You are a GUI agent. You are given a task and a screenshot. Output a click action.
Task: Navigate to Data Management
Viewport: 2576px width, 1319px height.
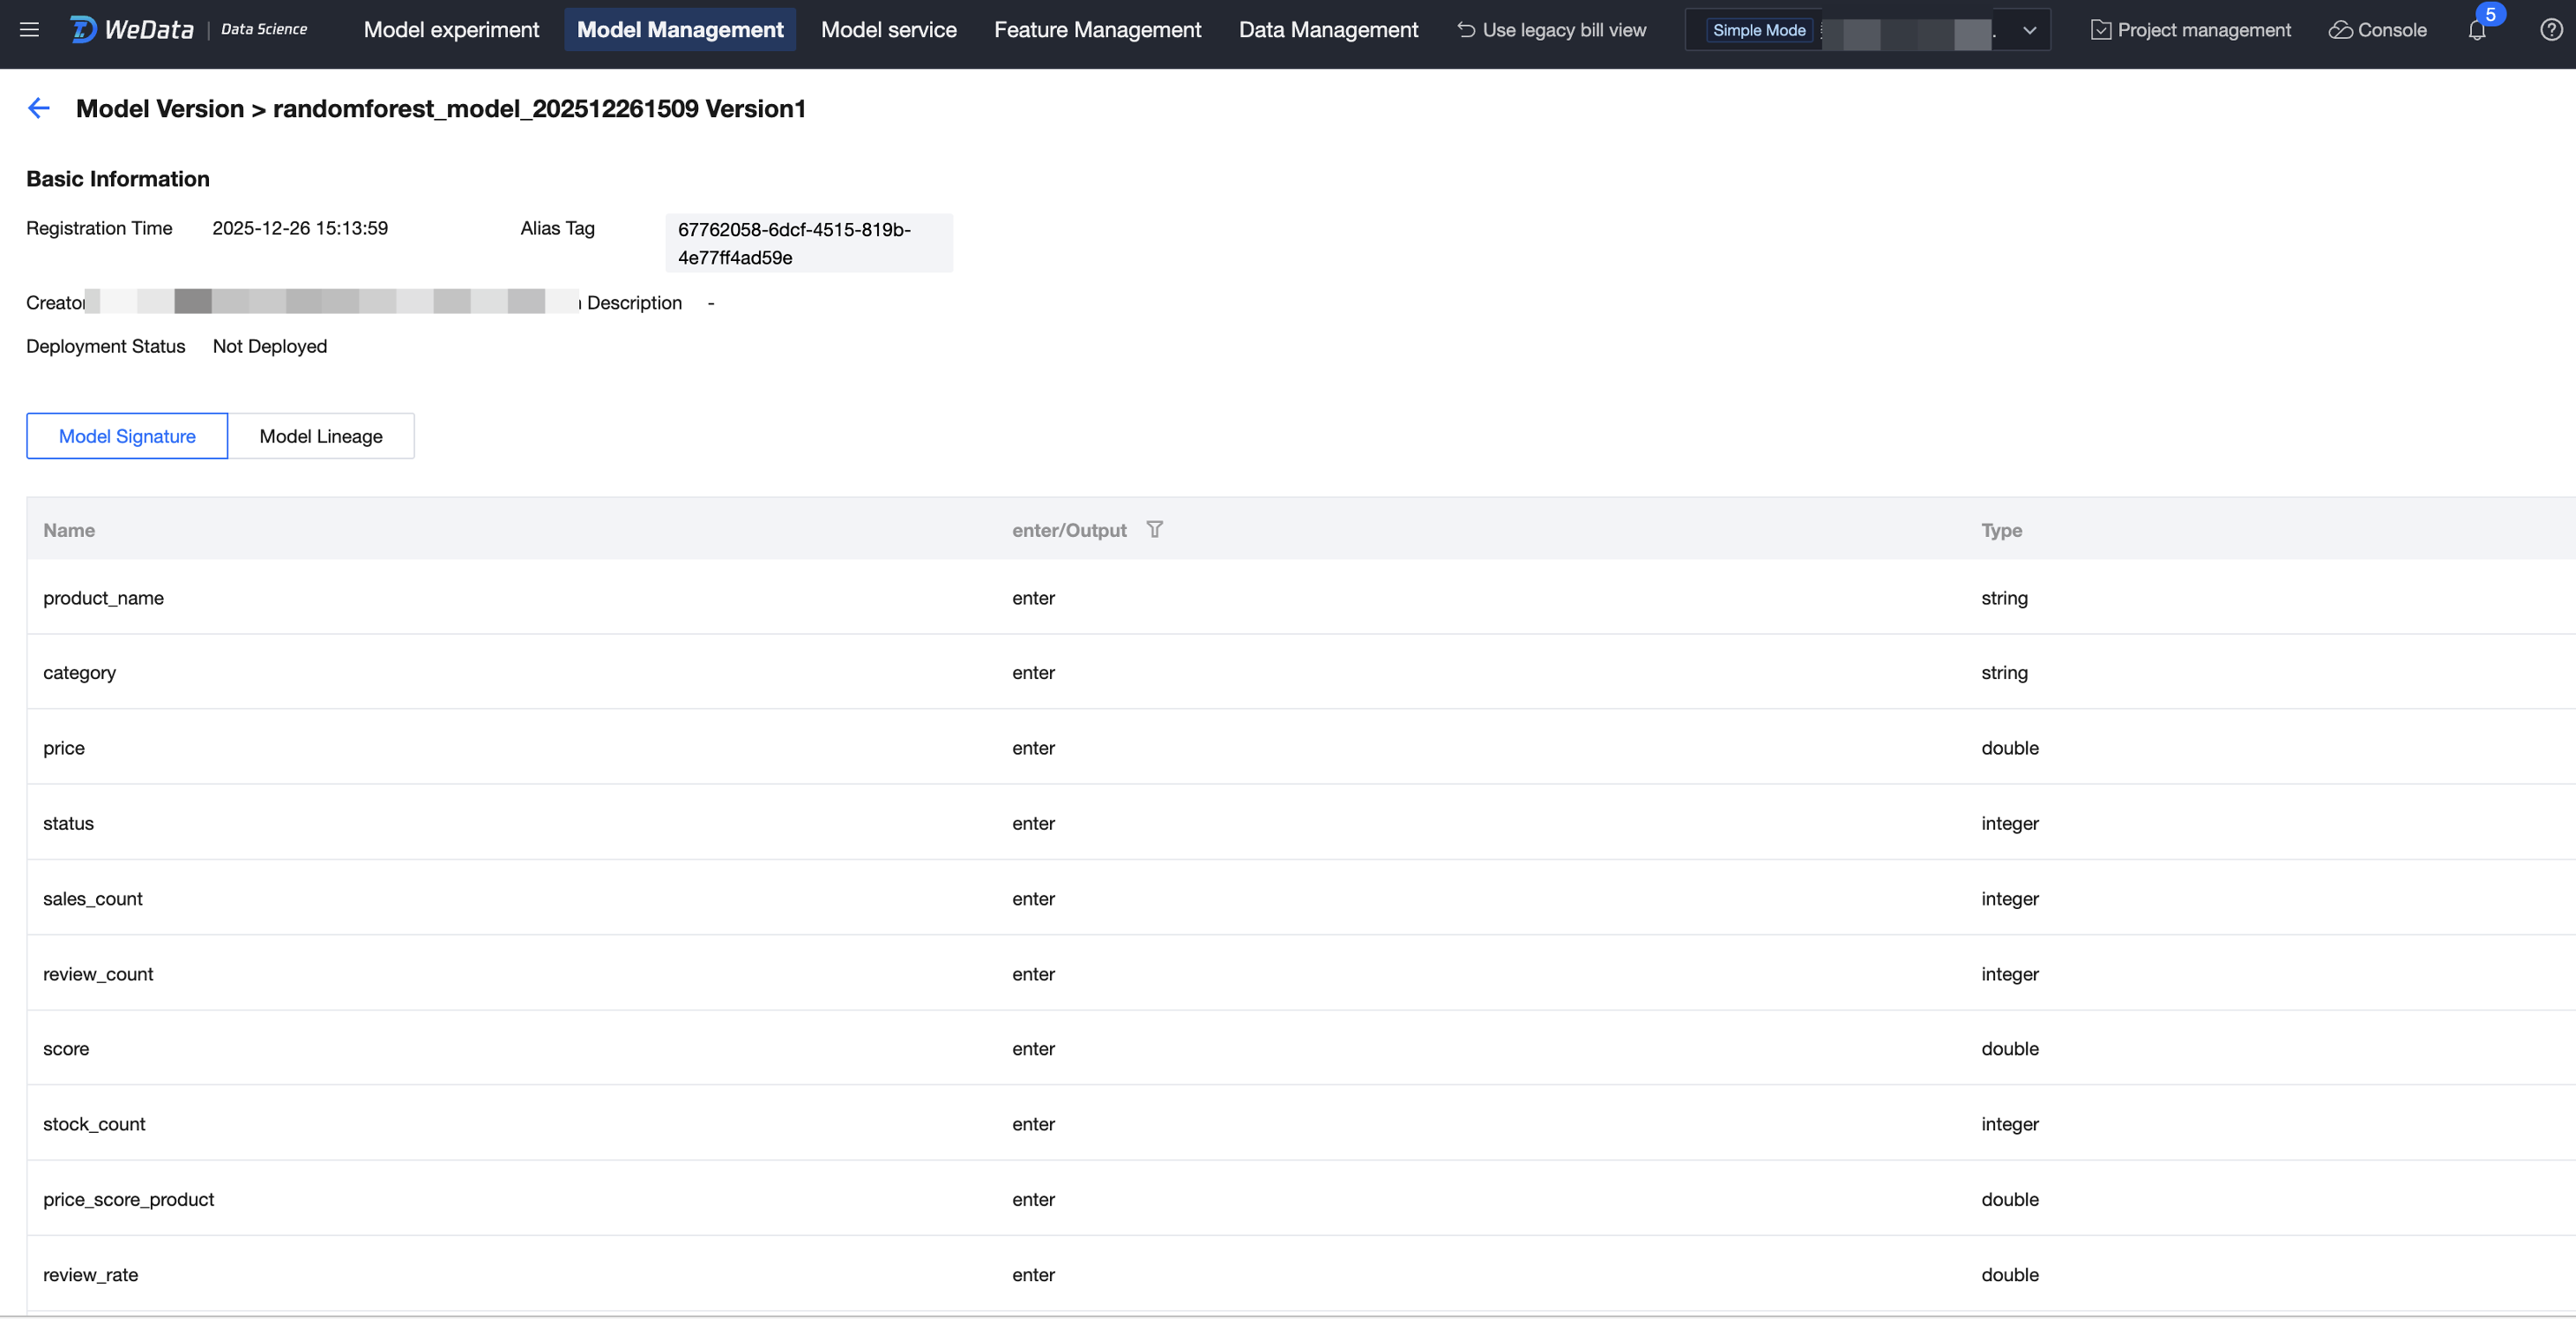1327,30
